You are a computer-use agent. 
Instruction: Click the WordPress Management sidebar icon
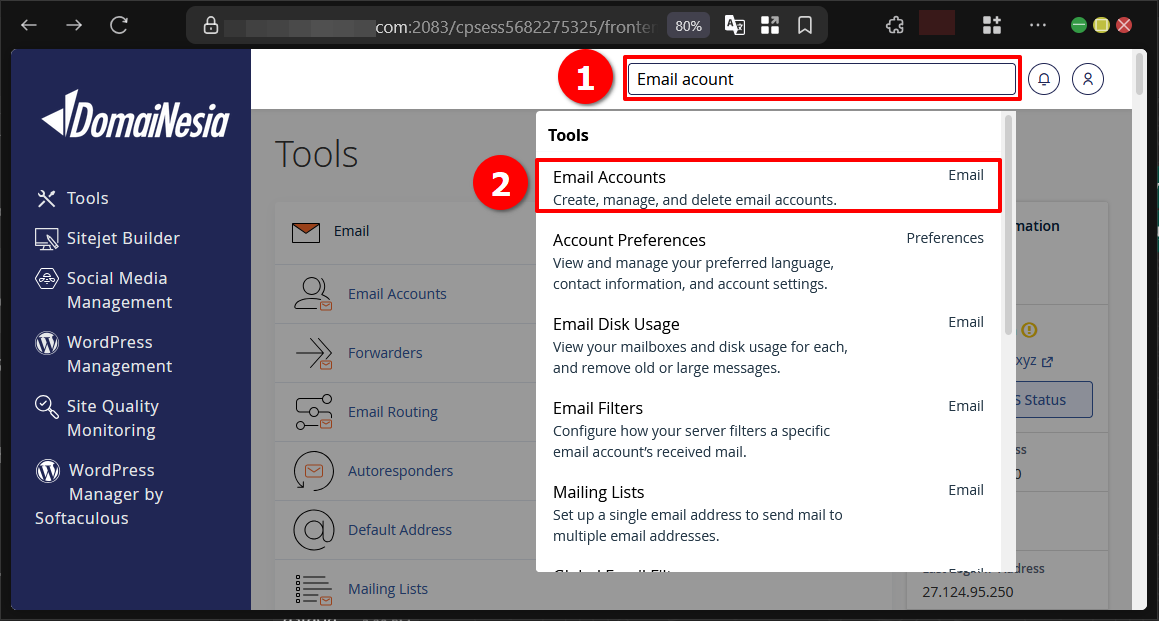(46, 342)
